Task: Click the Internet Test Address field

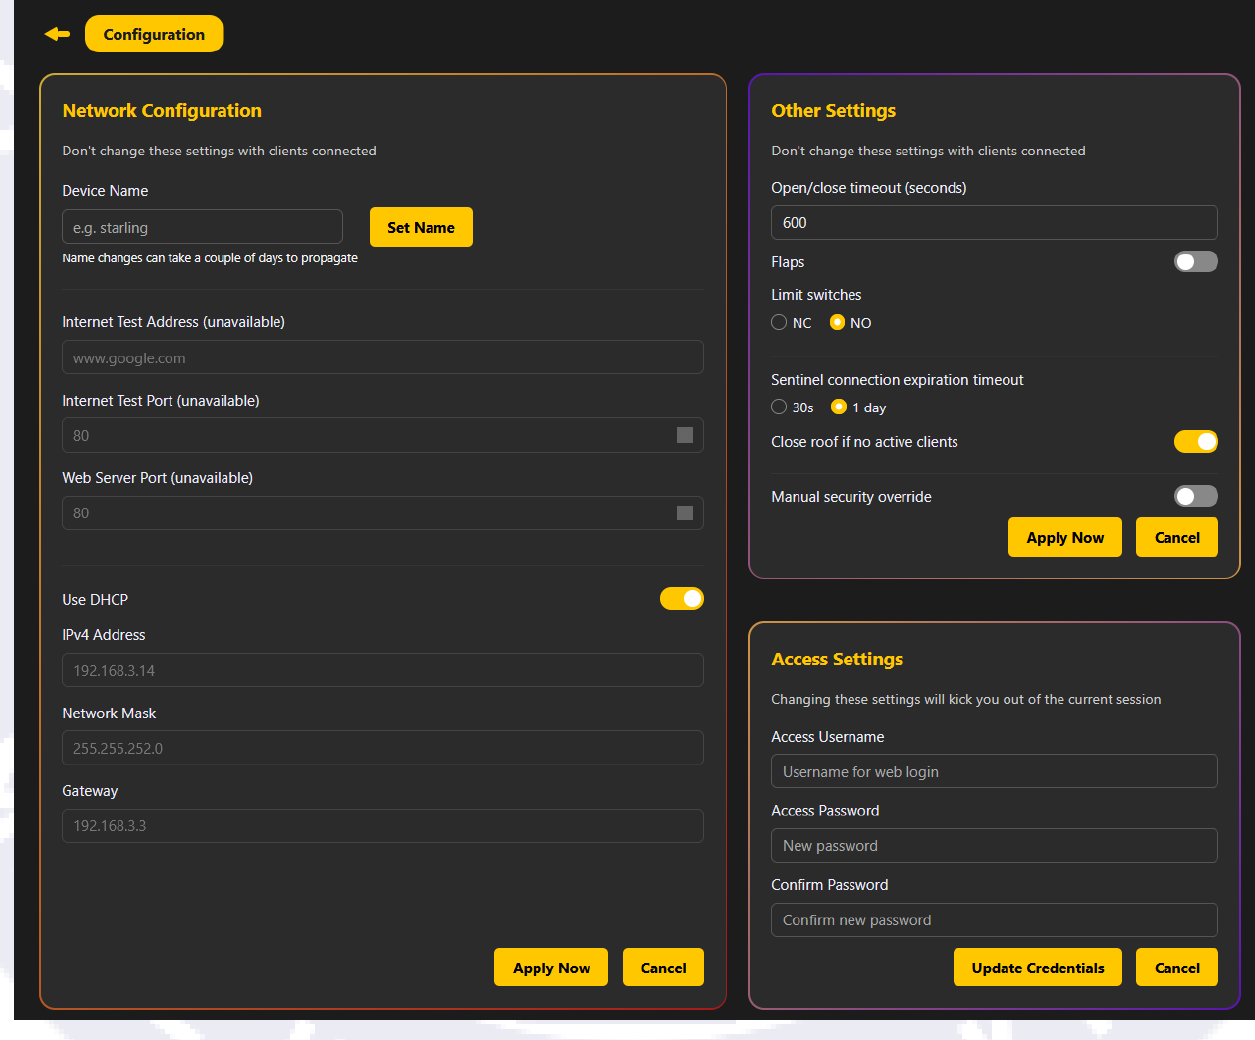Action: click(x=383, y=357)
